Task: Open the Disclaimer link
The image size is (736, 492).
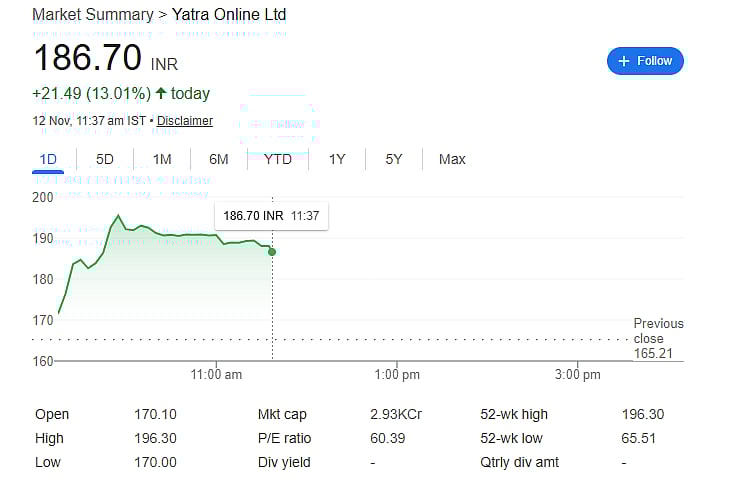Action: click(185, 121)
